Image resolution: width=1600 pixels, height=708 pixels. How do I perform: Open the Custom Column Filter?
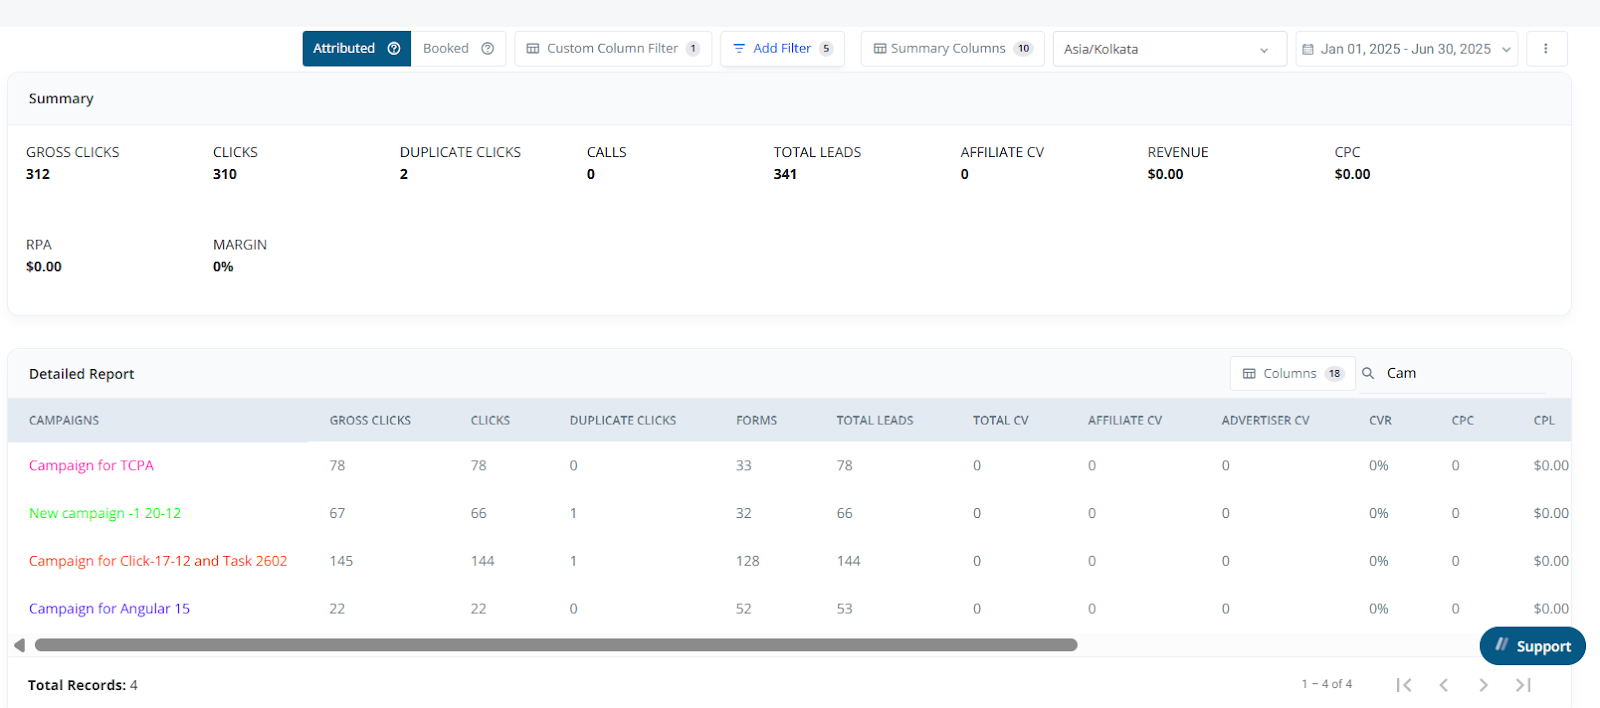pyautogui.click(x=613, y=48)
